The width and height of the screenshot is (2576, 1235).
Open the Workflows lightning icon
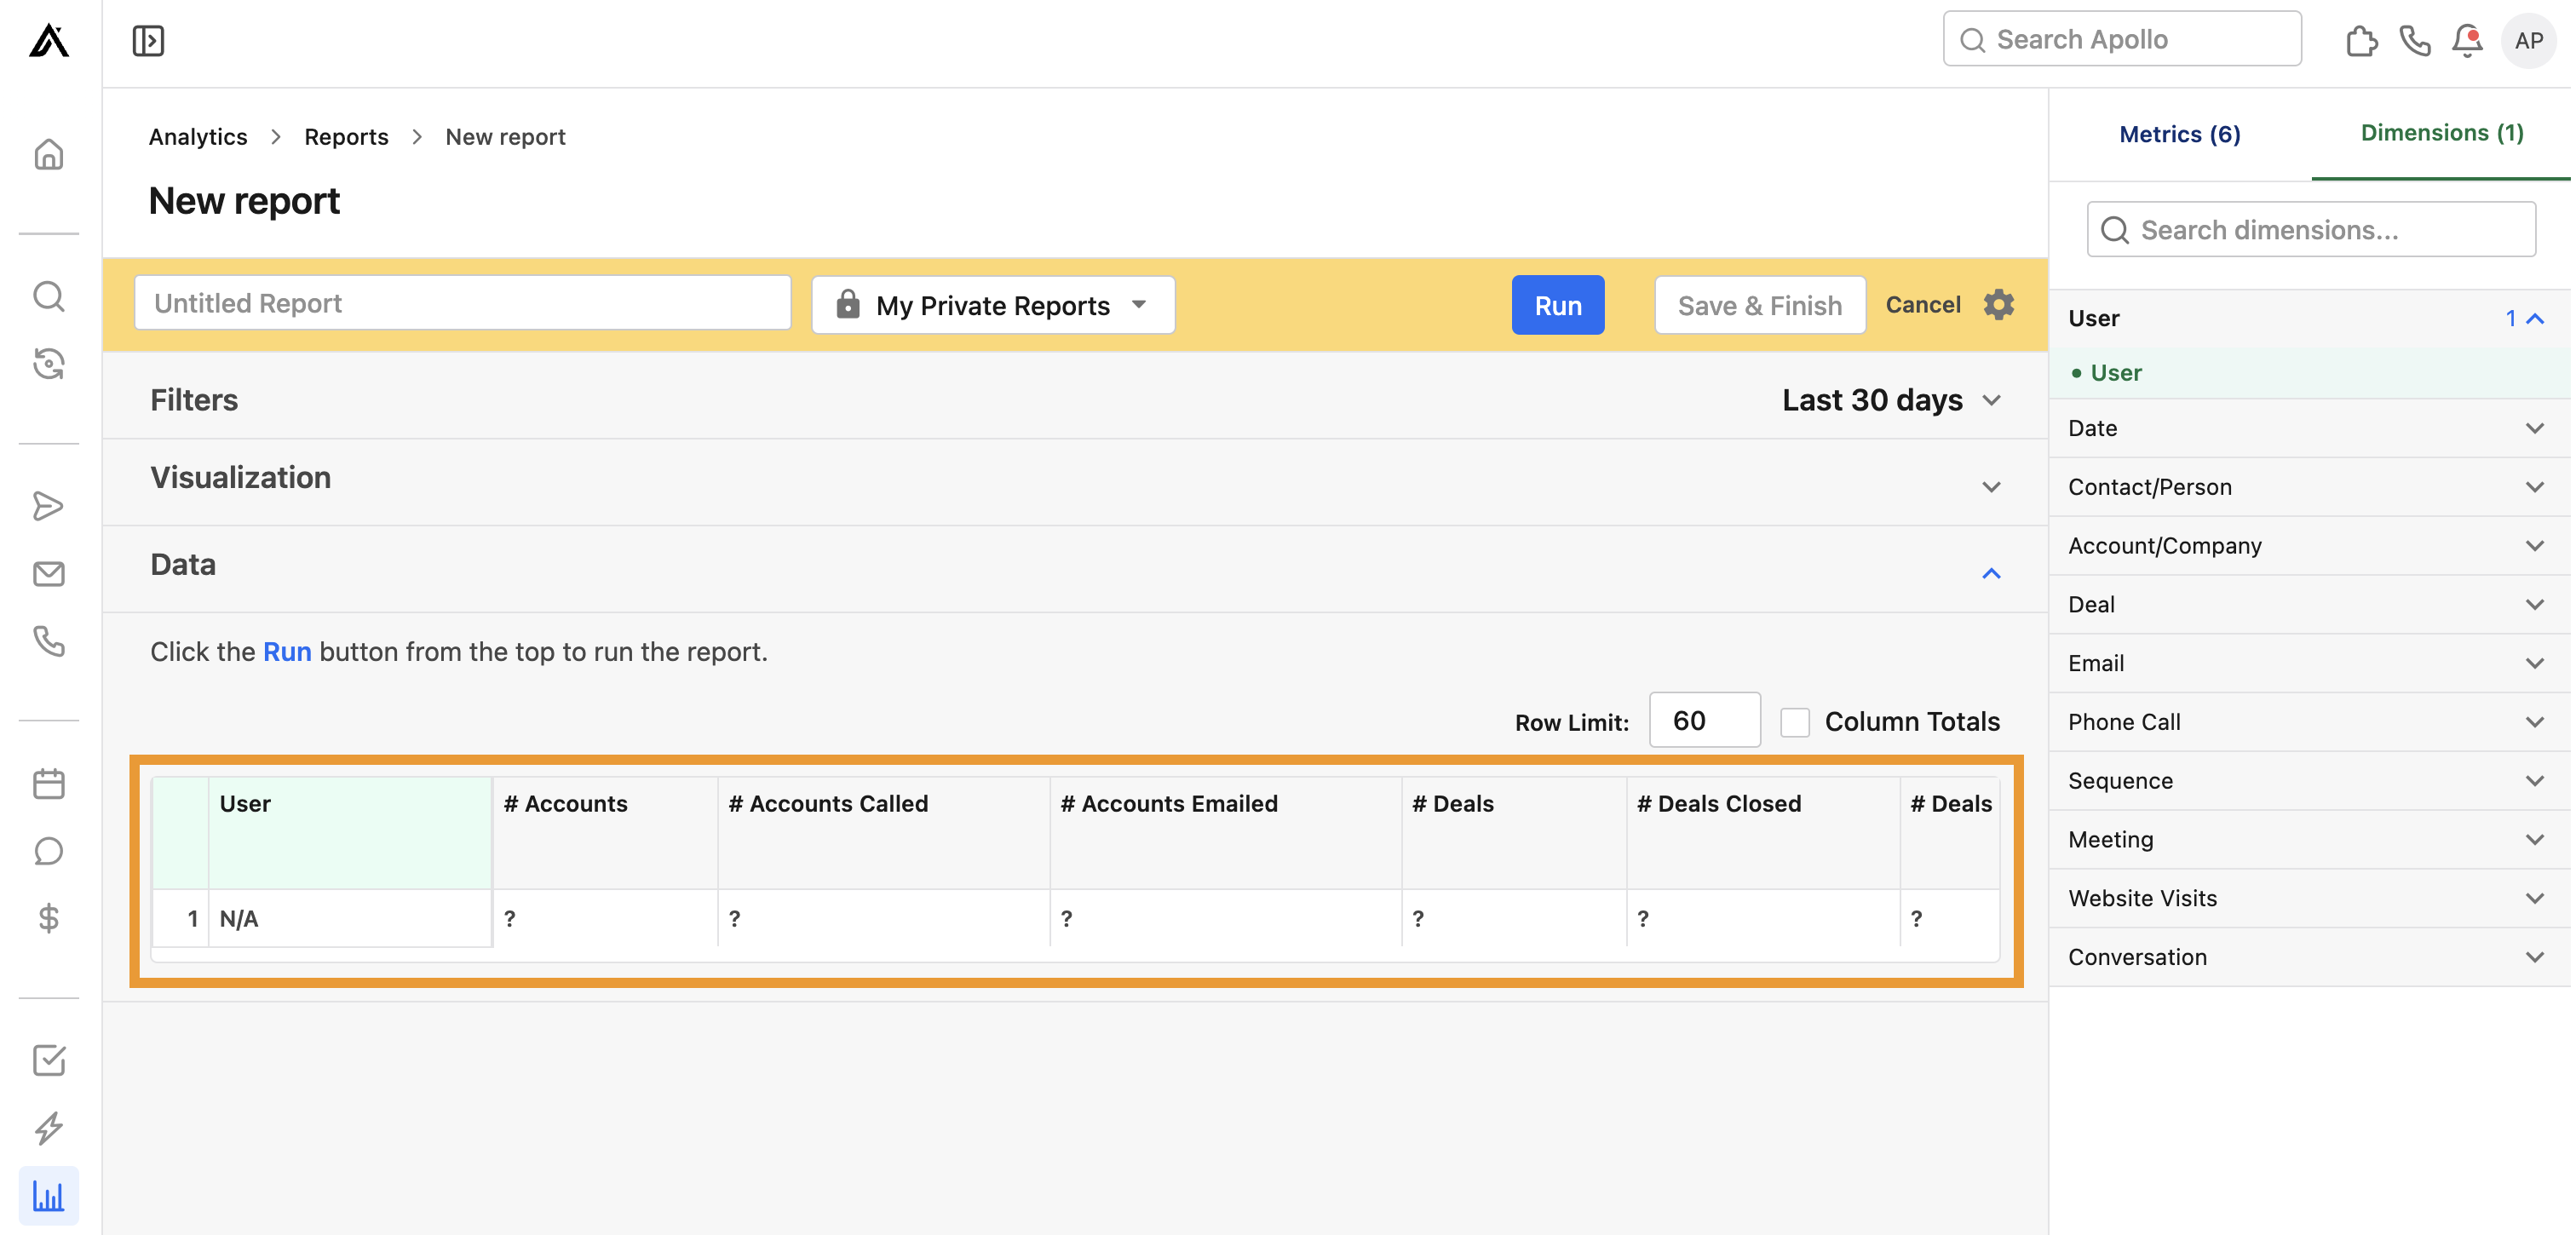coord(48,1127)
